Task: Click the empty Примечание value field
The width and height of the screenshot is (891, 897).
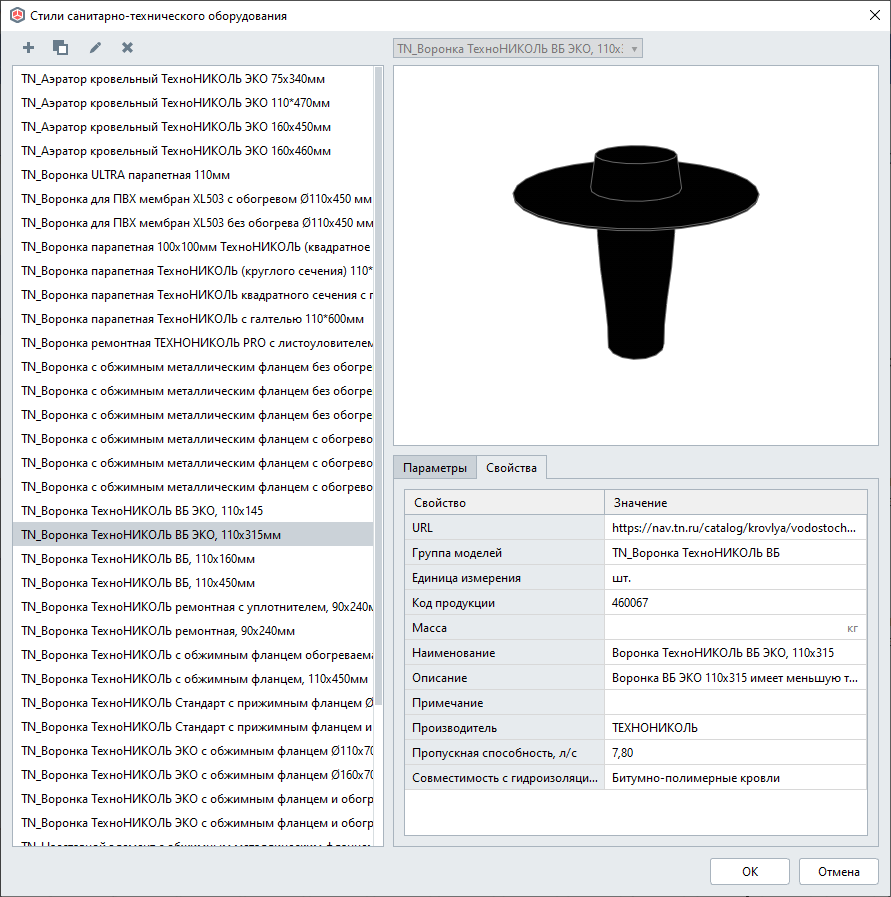Action: (735, 703)
